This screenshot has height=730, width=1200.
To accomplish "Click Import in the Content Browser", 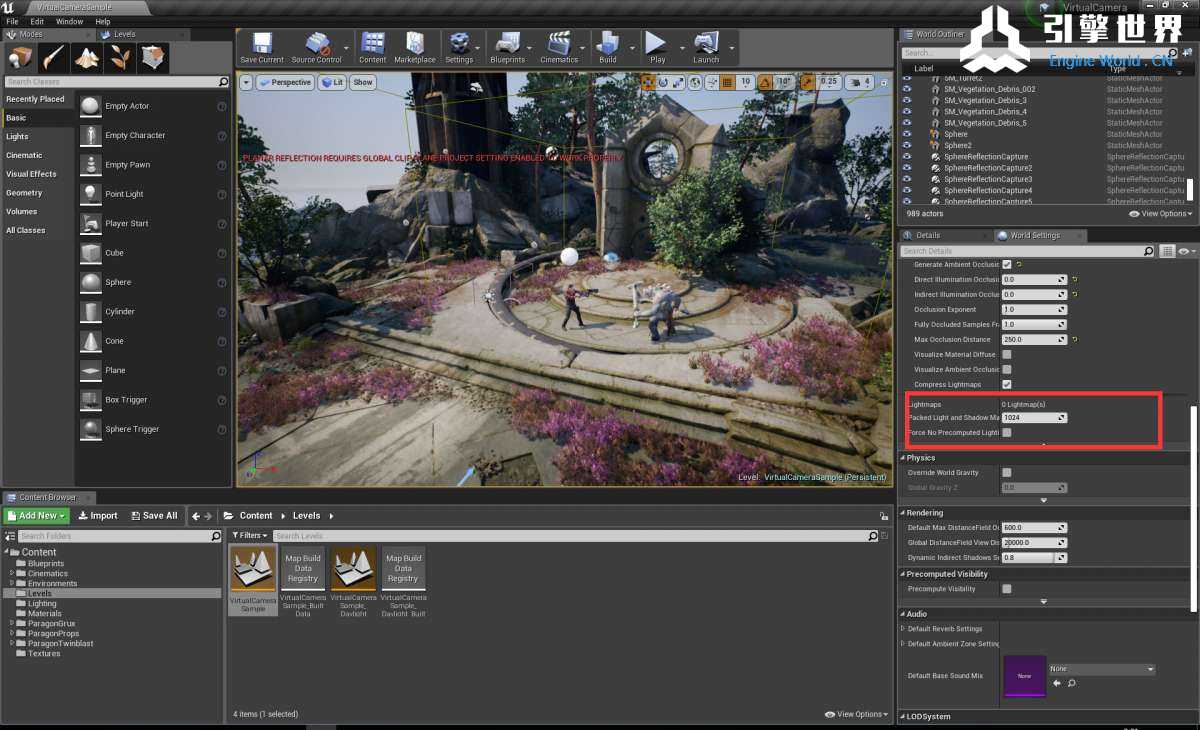I will point(98,516).
